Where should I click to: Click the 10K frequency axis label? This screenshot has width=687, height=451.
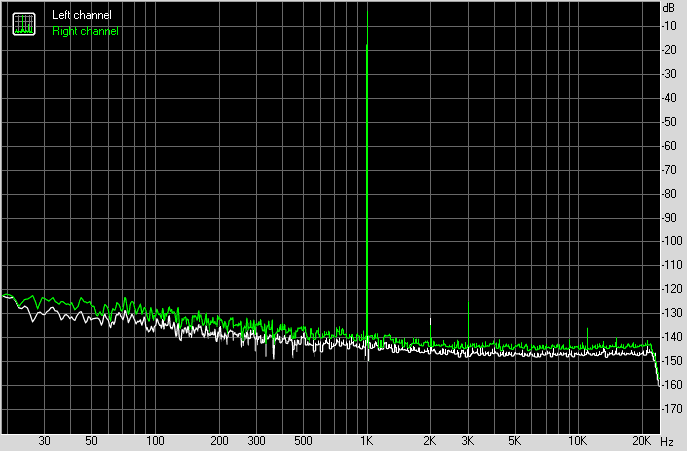pos(578,441)
